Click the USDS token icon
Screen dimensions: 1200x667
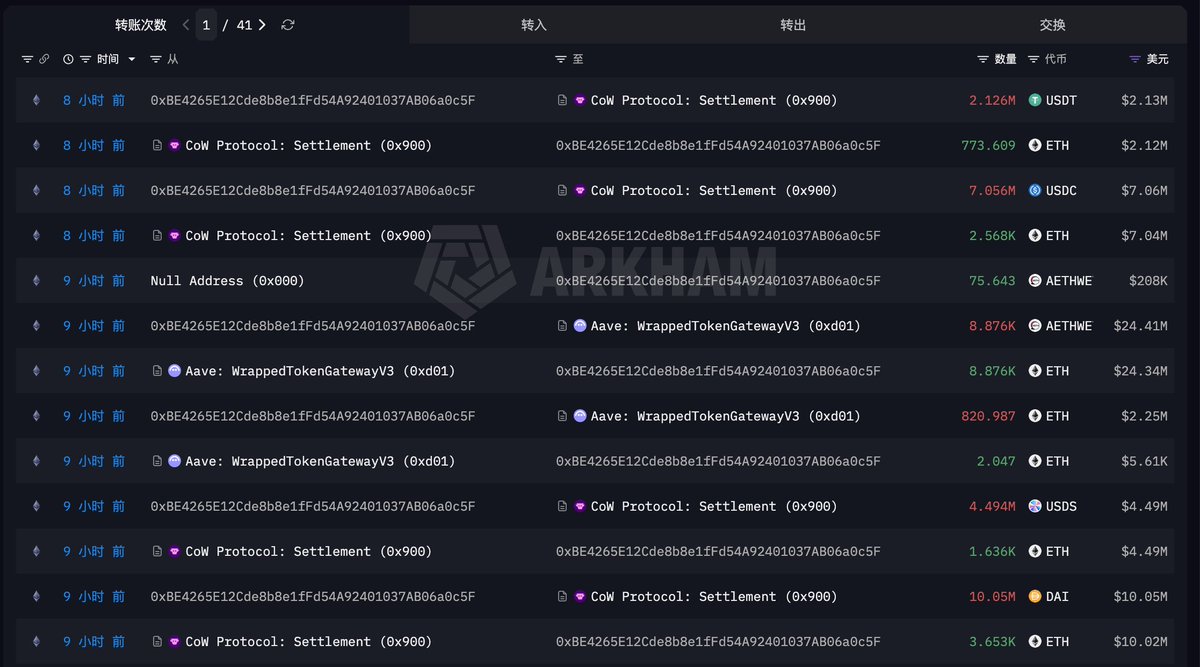[x=1035, y=506]
